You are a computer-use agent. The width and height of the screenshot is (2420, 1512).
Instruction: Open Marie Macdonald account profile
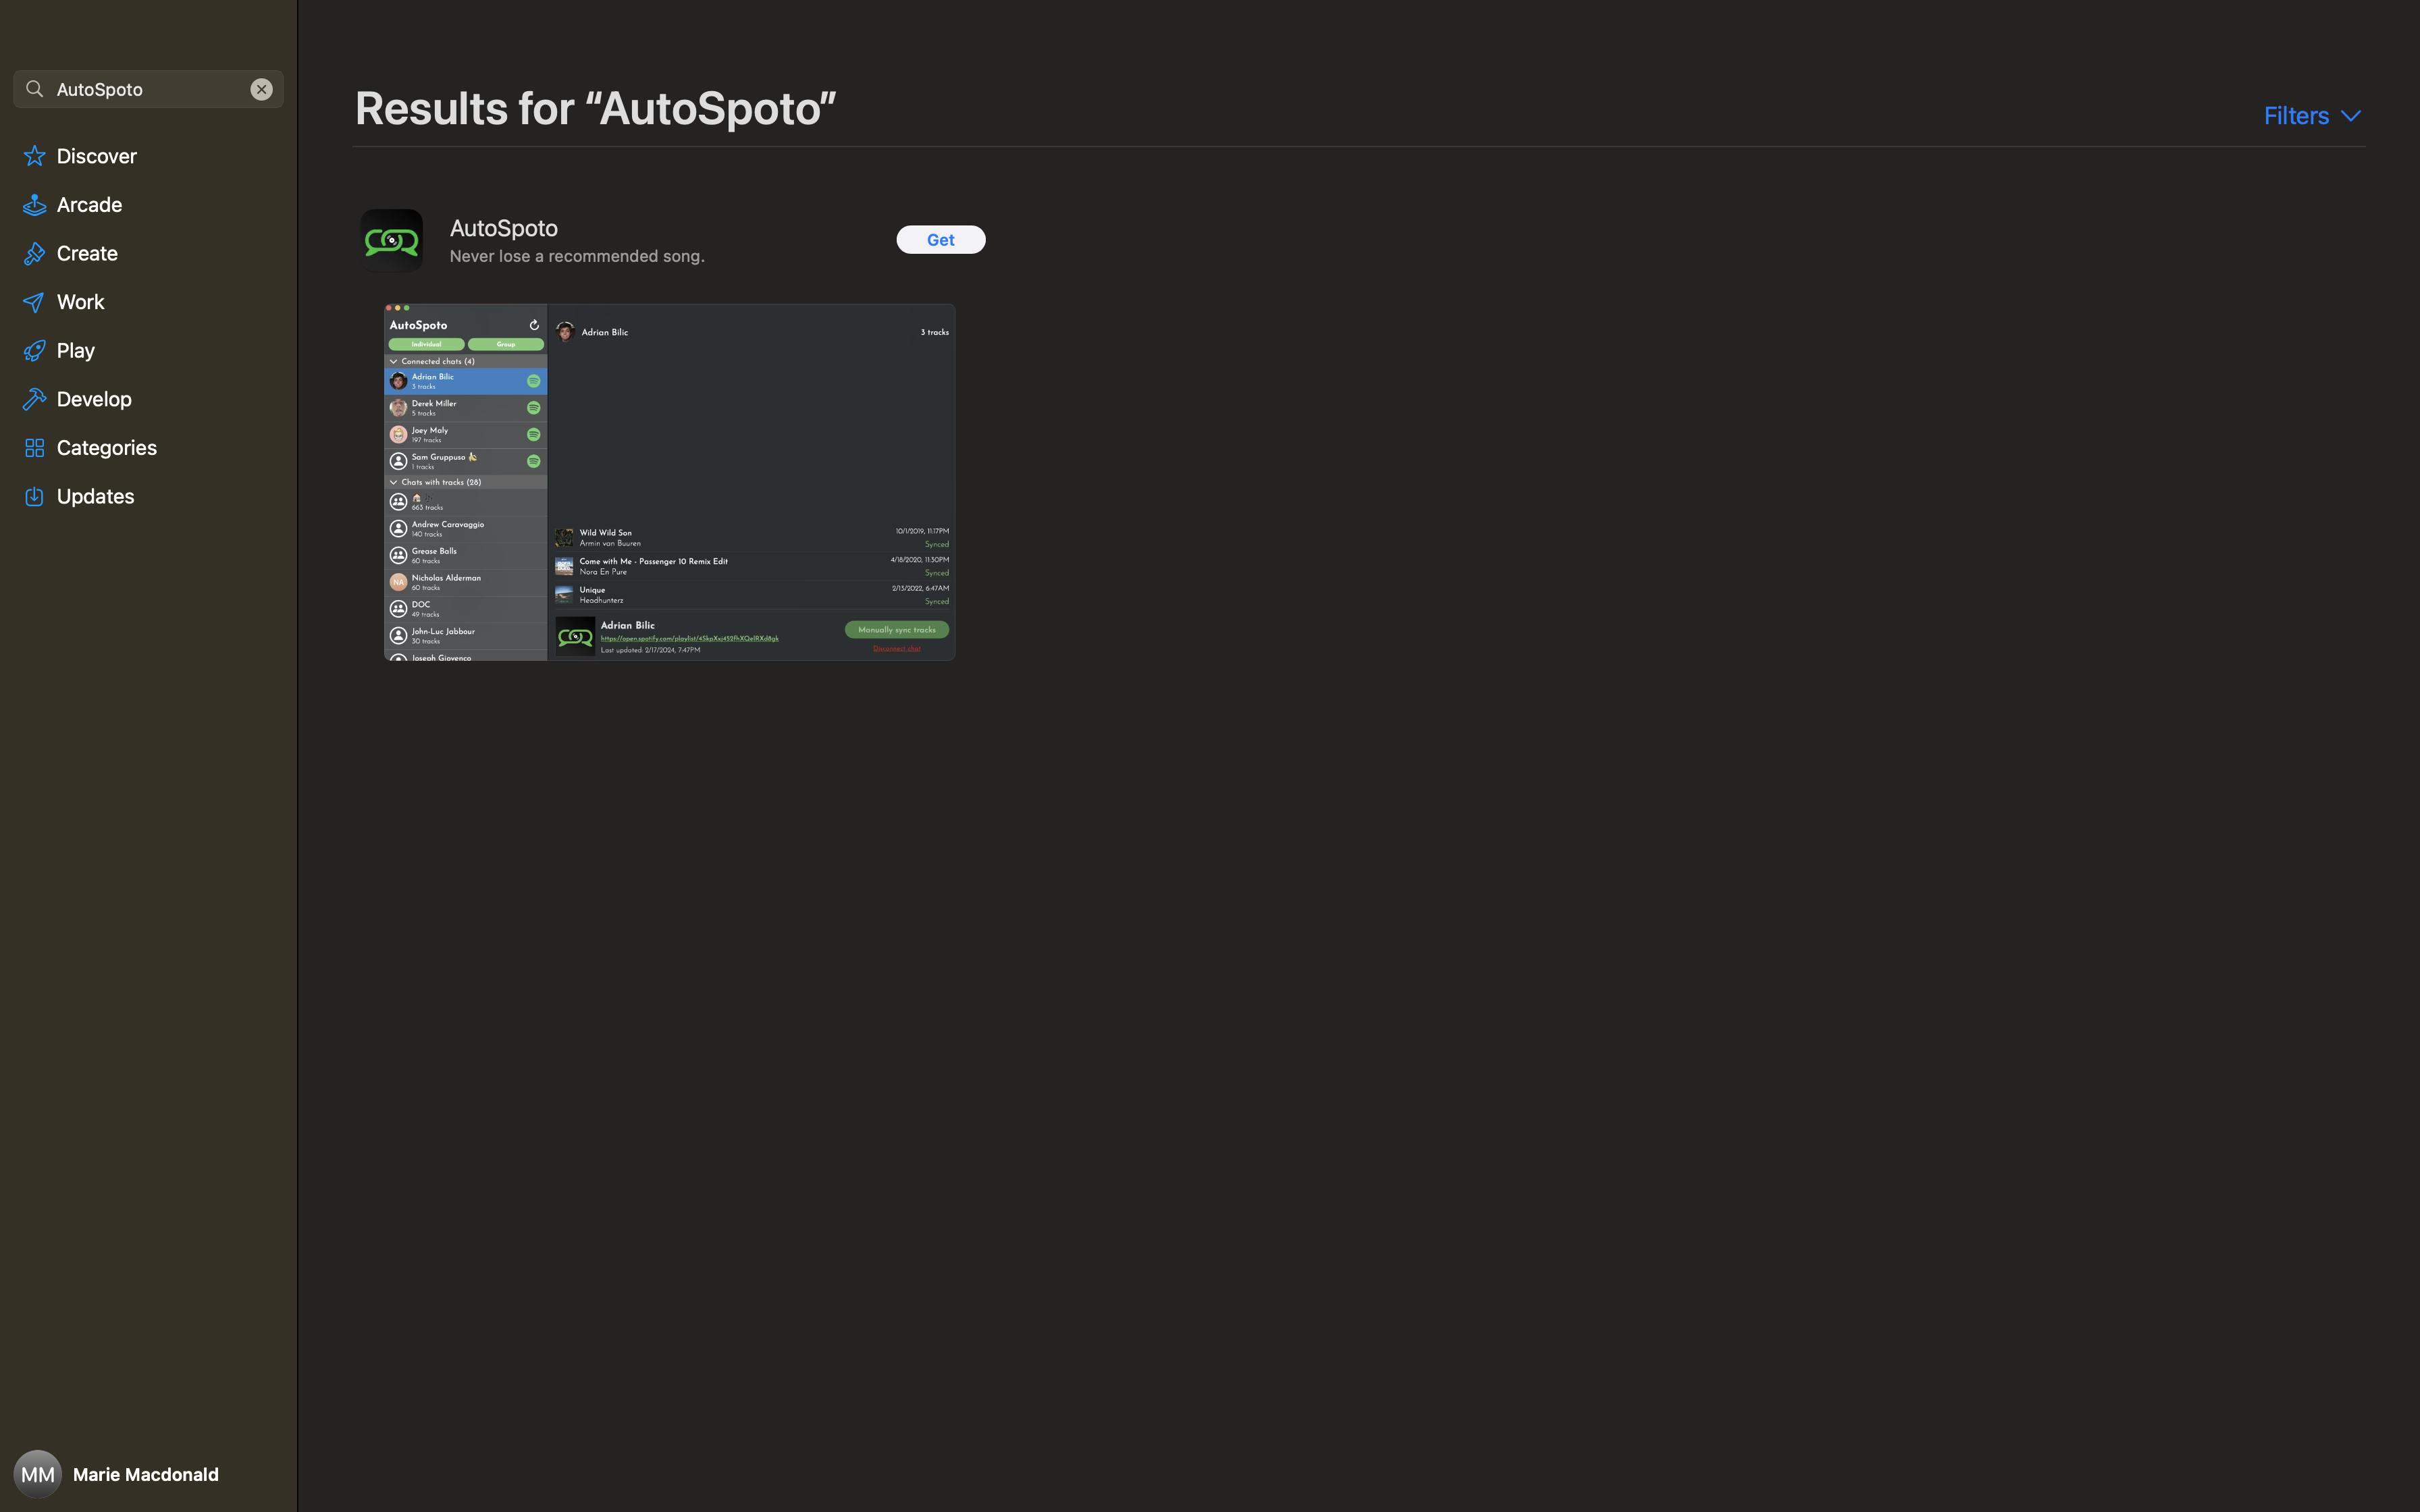tap(116, 1474)
